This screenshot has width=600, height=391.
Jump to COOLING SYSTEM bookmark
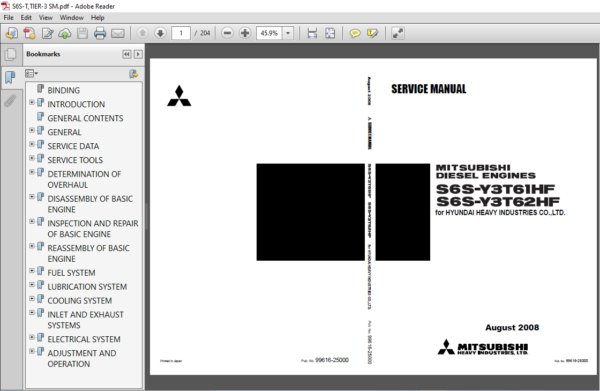pos(80,301)
